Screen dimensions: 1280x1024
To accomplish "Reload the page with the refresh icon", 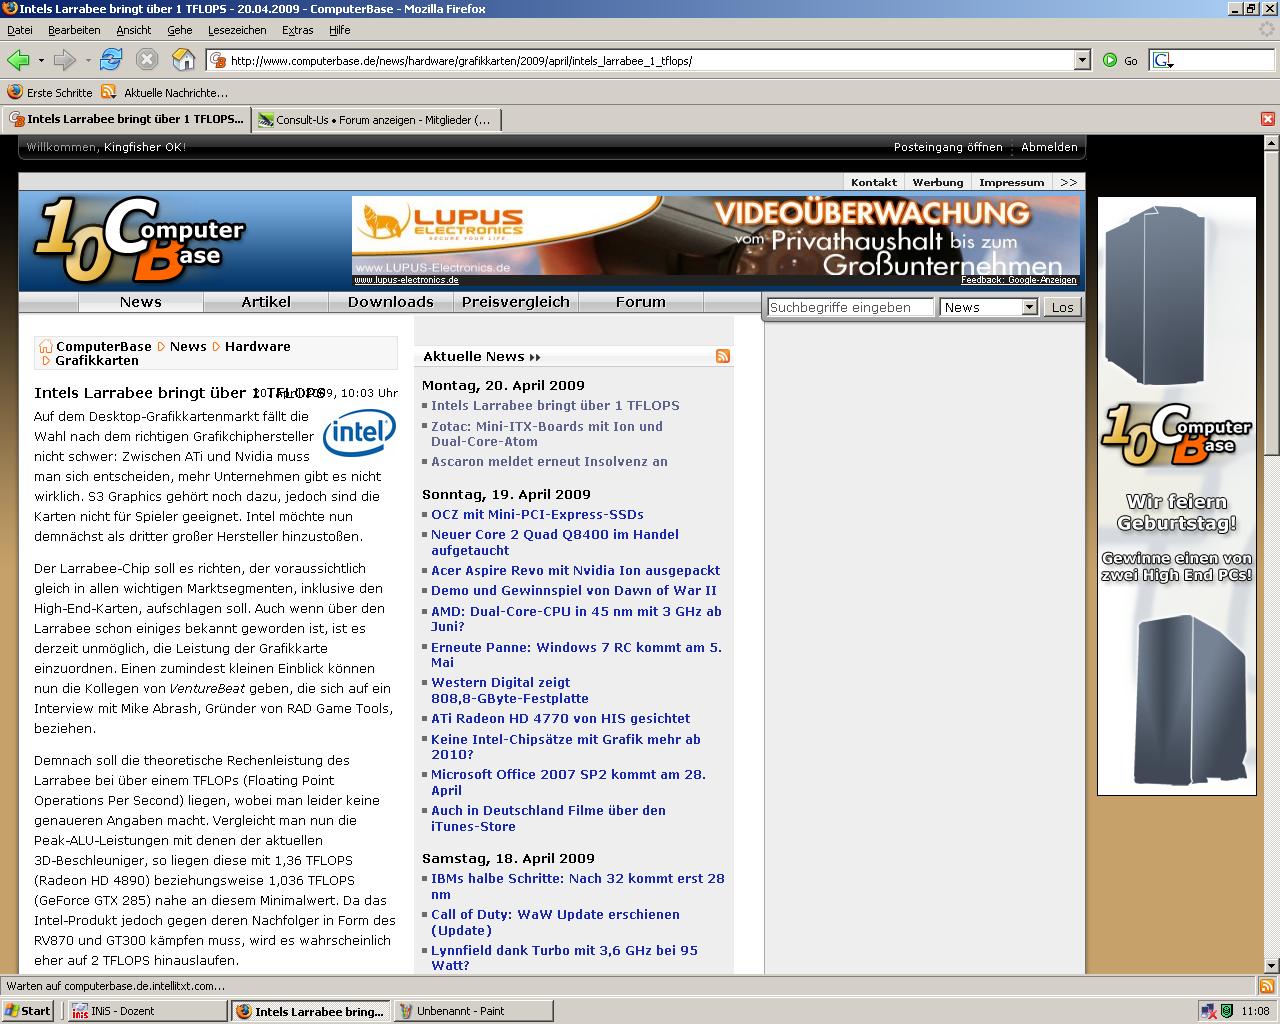I will tap(111, 60).
